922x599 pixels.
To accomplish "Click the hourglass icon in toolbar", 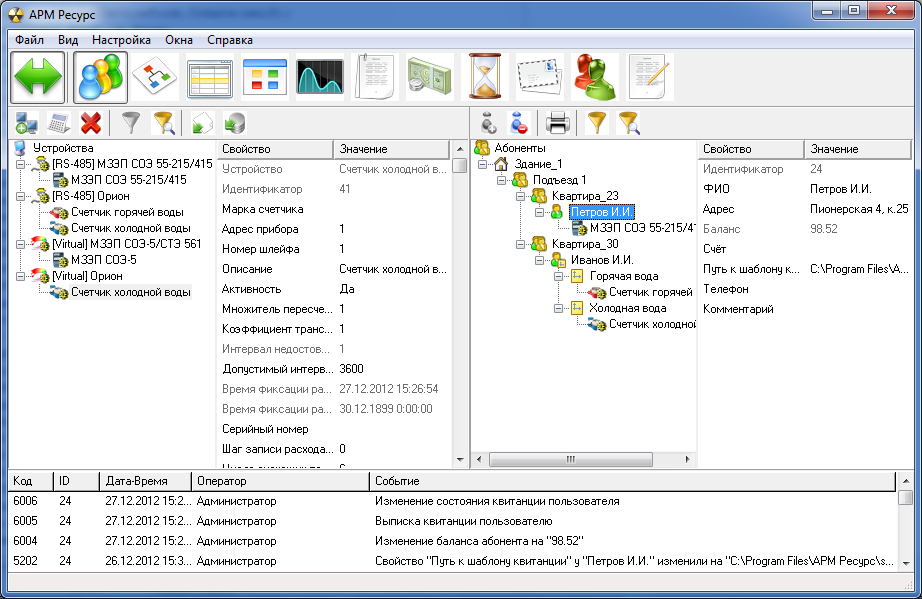I will click(484, 77).
